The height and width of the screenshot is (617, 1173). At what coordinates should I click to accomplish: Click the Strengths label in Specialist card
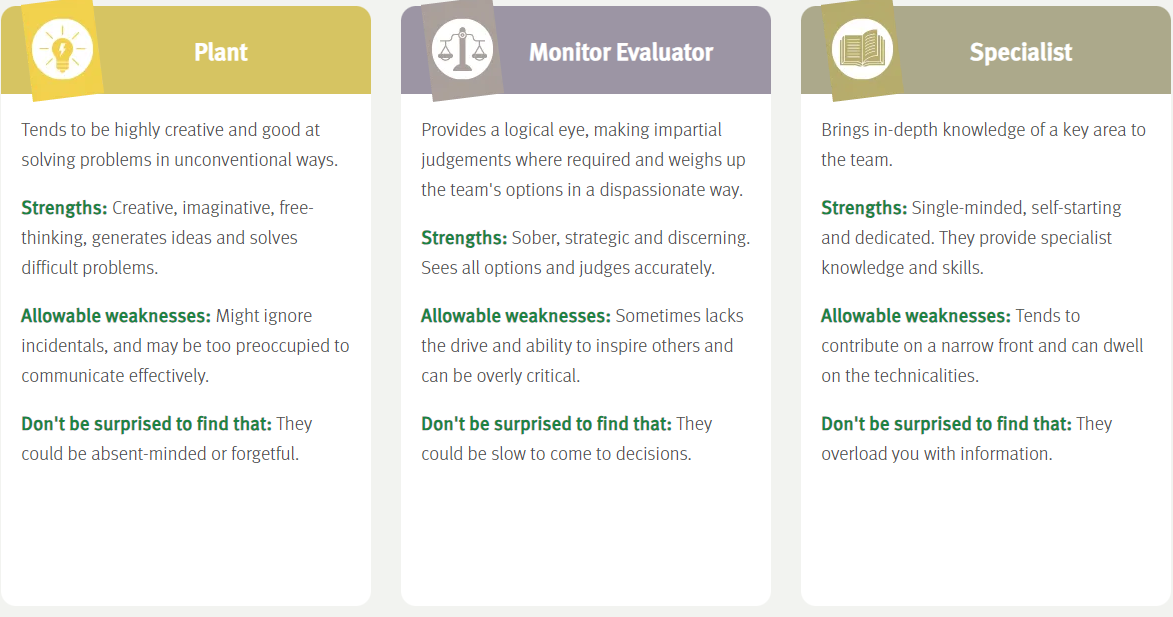pos(864,208)
